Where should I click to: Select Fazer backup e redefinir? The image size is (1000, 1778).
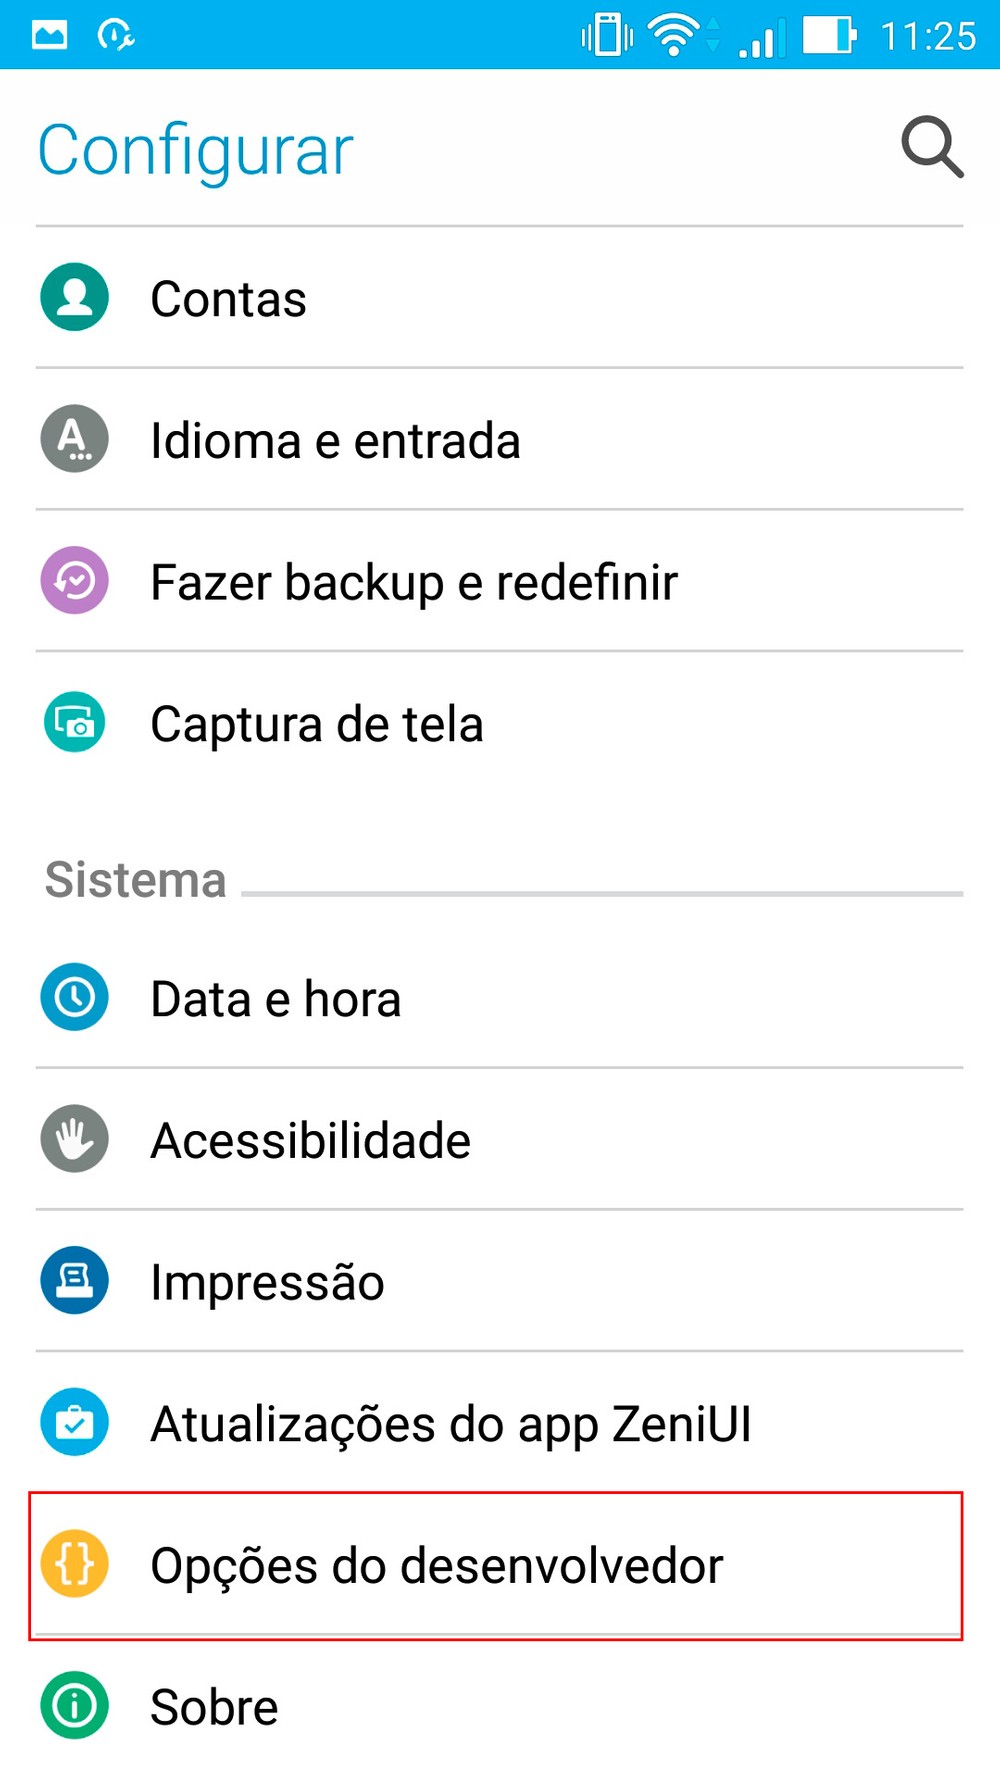(413, 583)
